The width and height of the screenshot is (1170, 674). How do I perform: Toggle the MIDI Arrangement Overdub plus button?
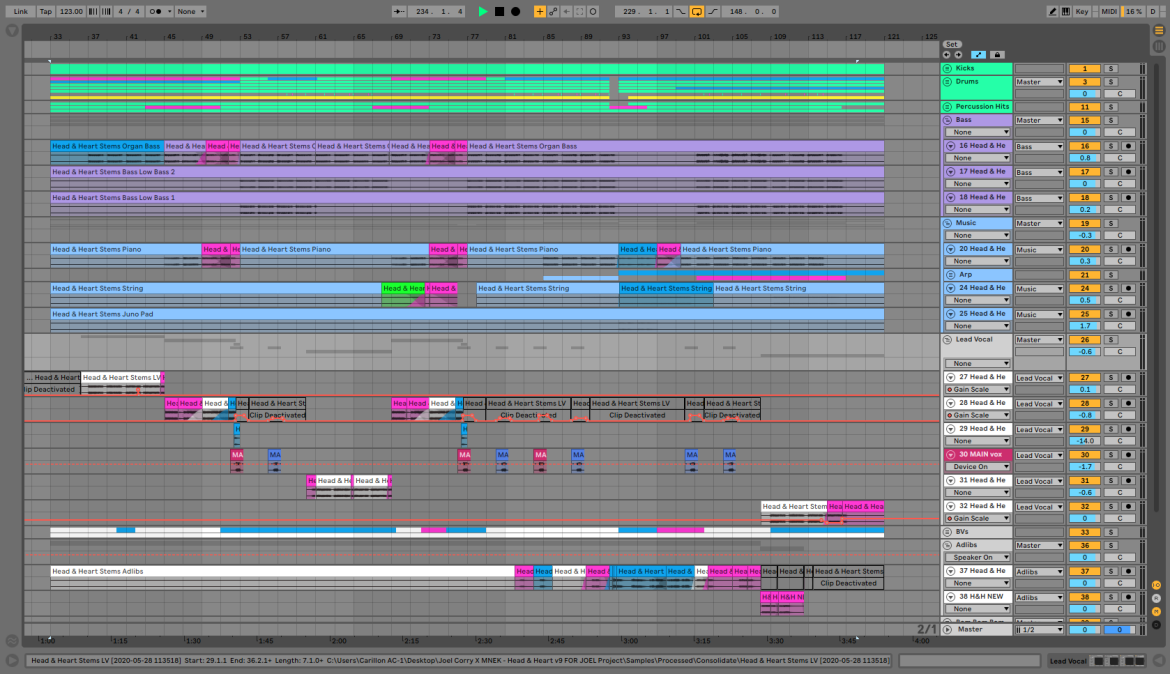539,11
